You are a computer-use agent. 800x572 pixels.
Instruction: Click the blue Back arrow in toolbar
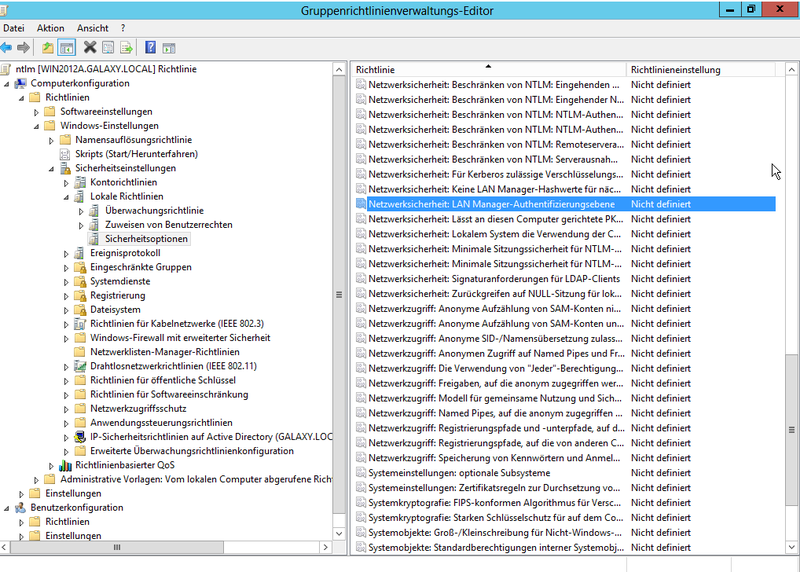(x=7, y=47)
